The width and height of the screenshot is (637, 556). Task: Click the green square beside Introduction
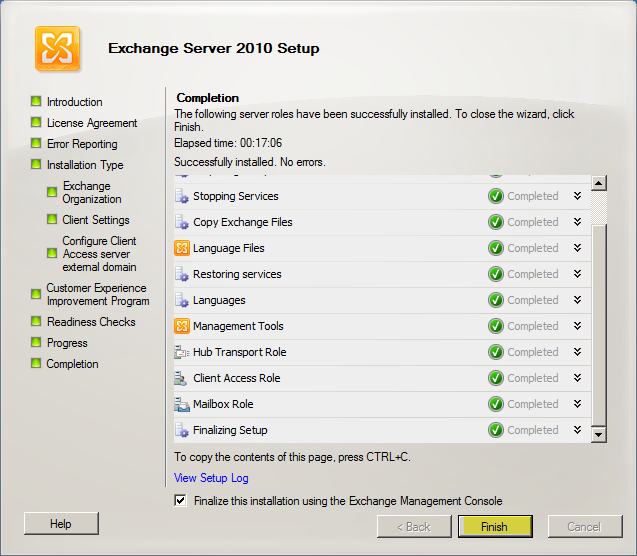(x=36, y=101)
